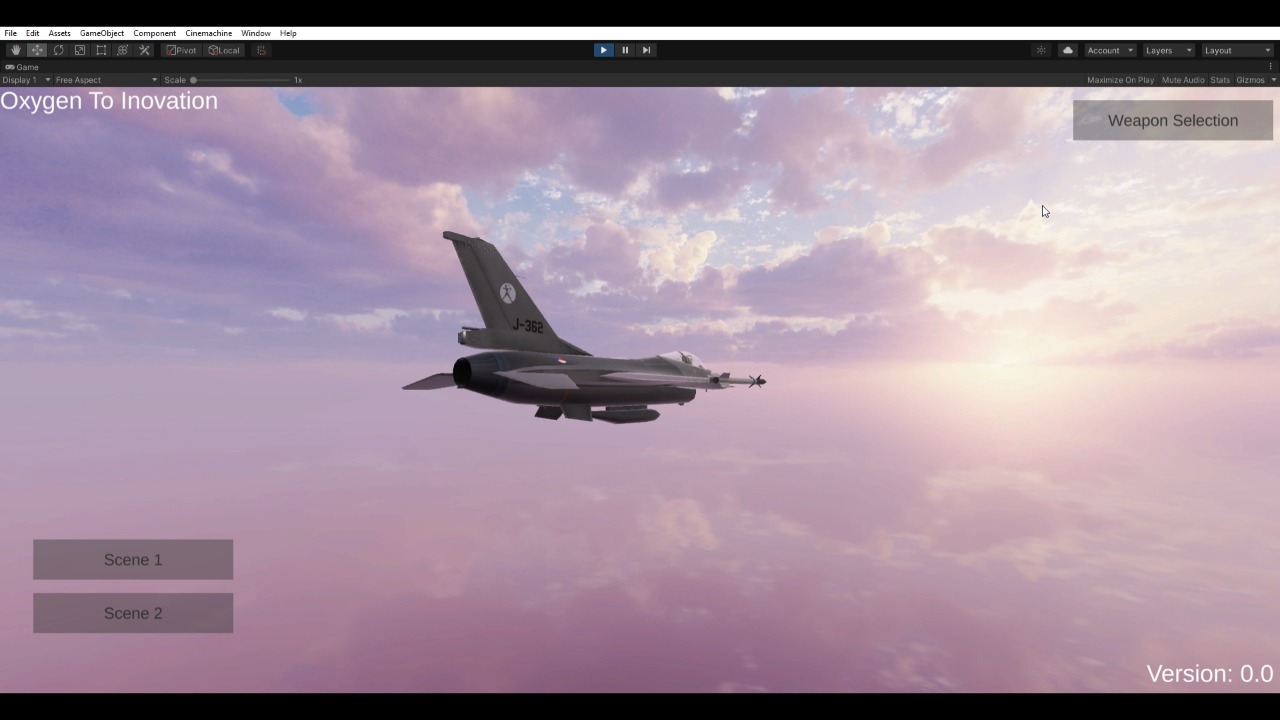The image size is (1280, 720).
Task: Toggle Maximize On Play
Action: click(1120, 80)
